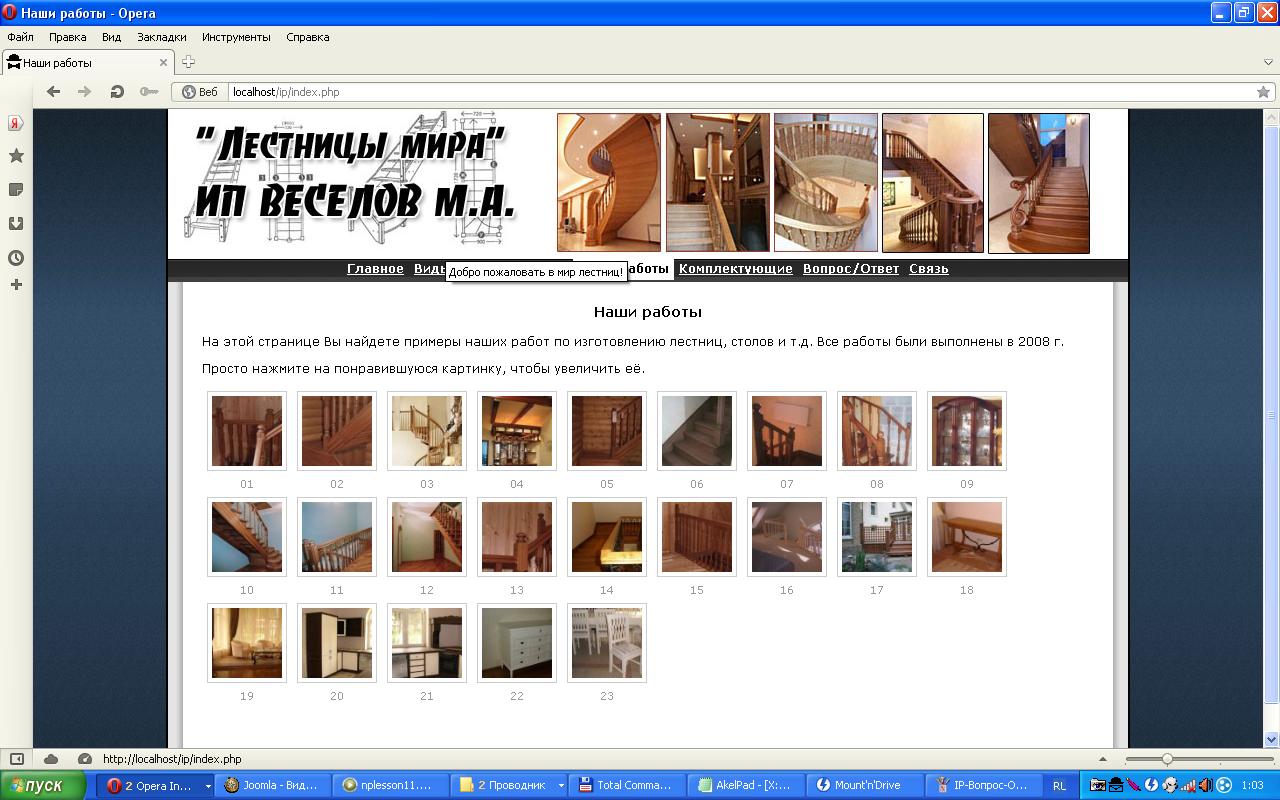Click the spiral staircase header photo

(x=609, y=183)
